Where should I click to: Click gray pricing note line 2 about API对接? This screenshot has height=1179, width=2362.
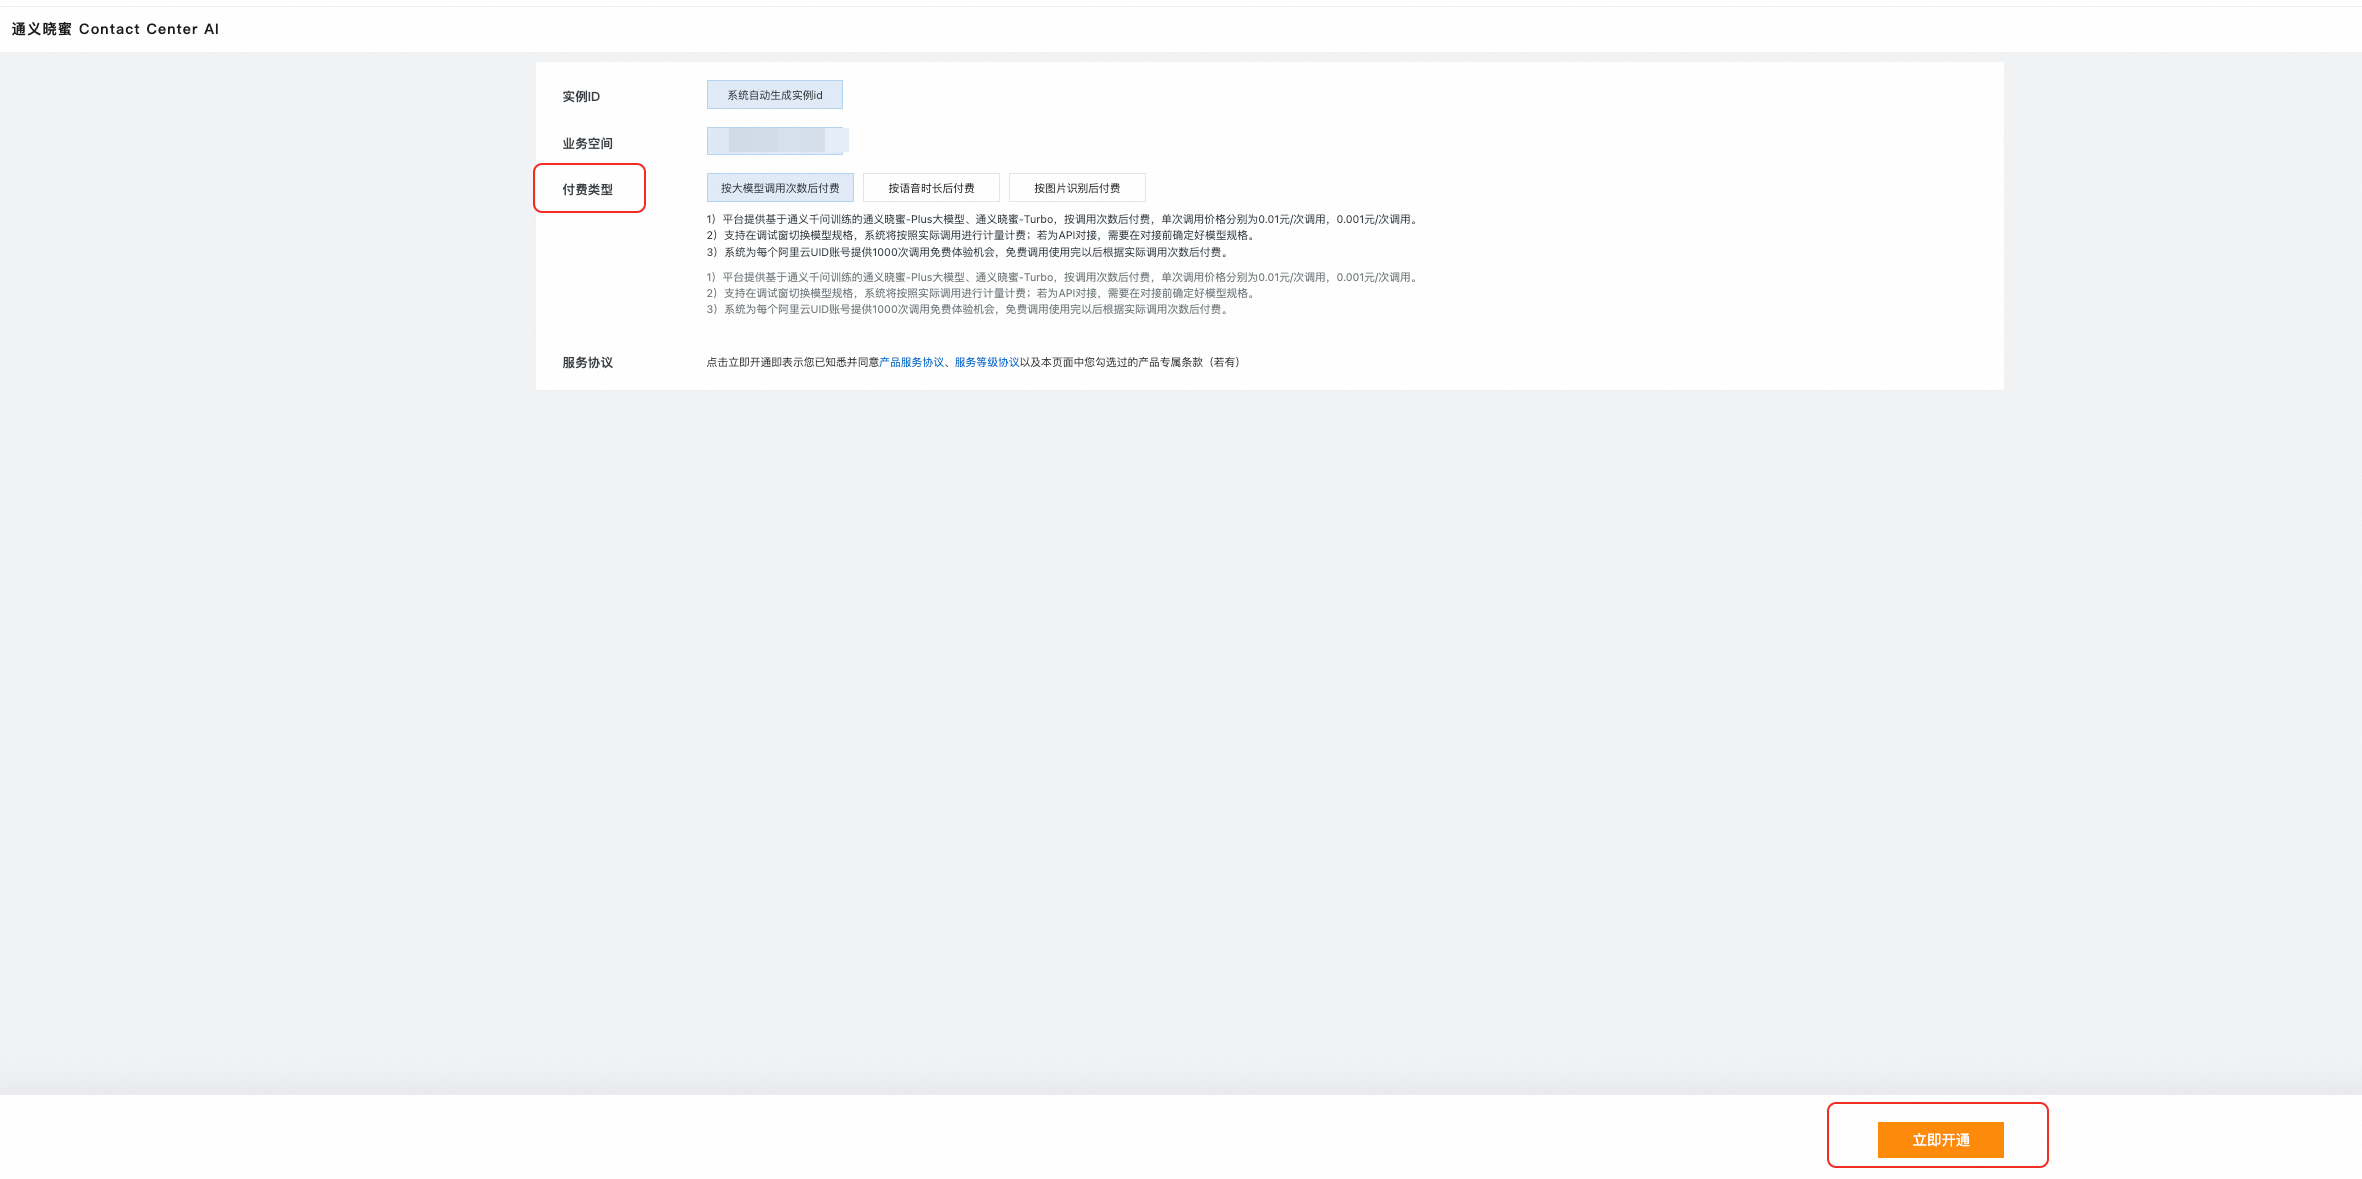click(x=982, y=294)
